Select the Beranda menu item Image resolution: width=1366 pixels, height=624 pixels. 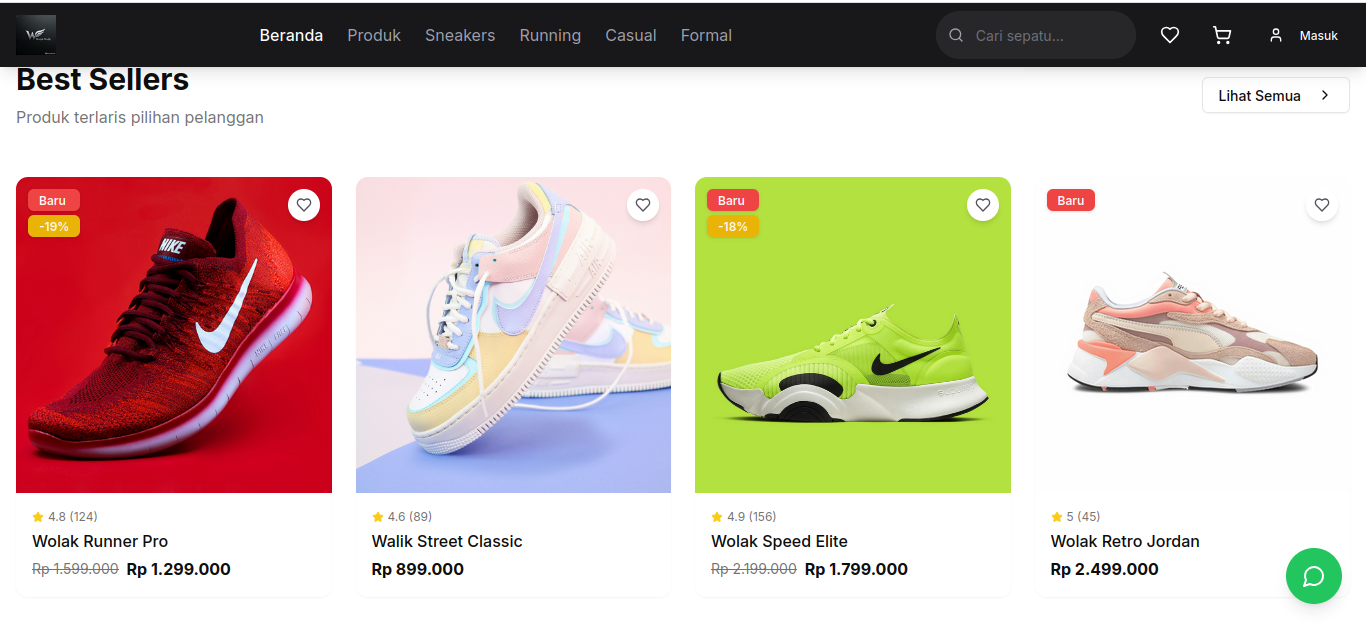tap(291, 35)
